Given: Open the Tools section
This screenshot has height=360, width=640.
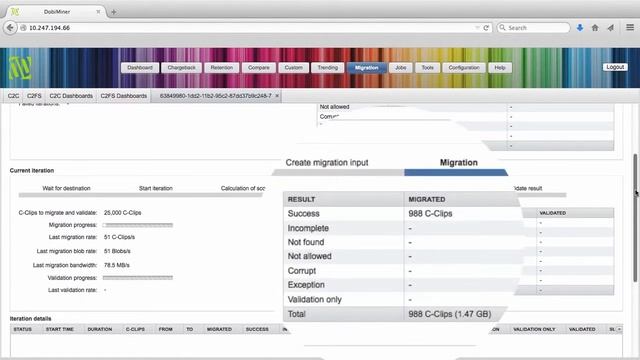Looking at the screenshot, I should point(427,68).
